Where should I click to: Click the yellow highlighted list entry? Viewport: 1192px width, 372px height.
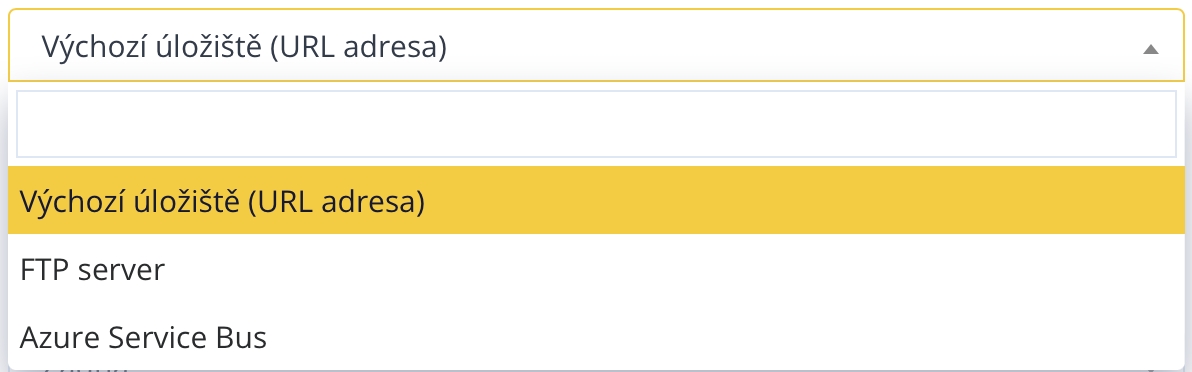596,200
